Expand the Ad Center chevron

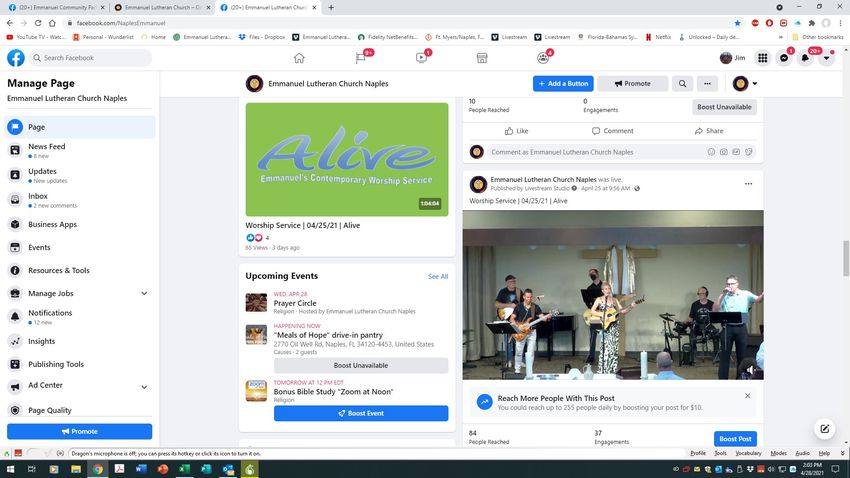tap(144, 387)
